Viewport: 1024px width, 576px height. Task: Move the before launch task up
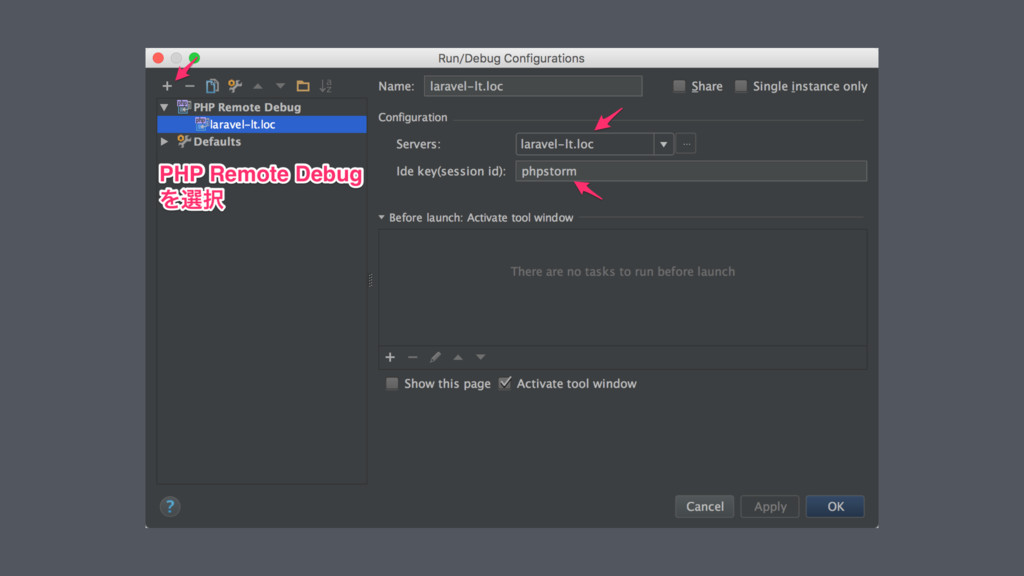[x=458, y=357]
